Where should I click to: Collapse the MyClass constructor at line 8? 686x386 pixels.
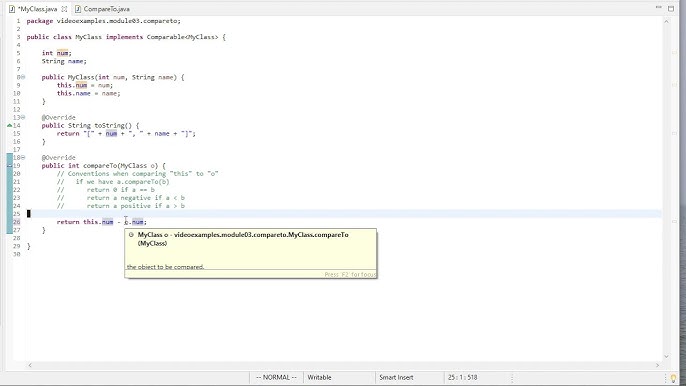(23, 77)
